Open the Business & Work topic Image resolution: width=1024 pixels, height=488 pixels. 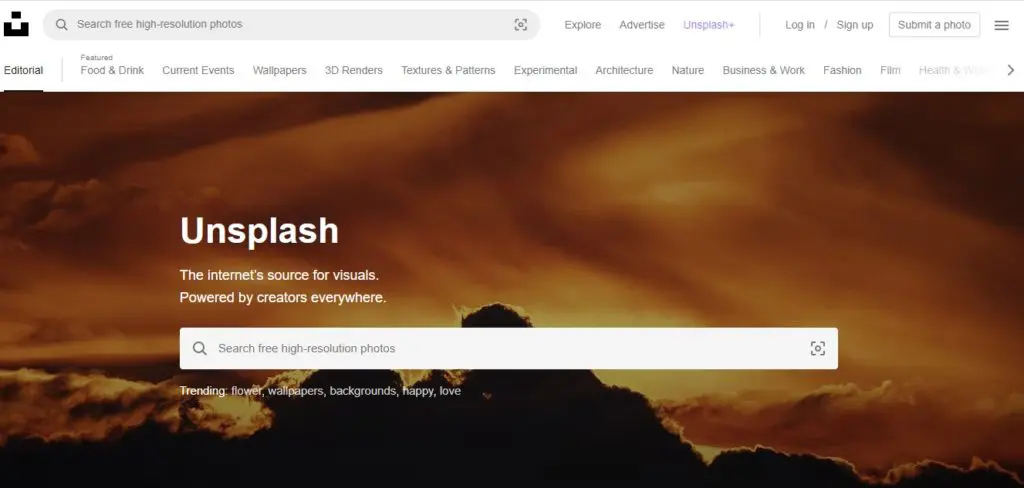tap(763, 70)
